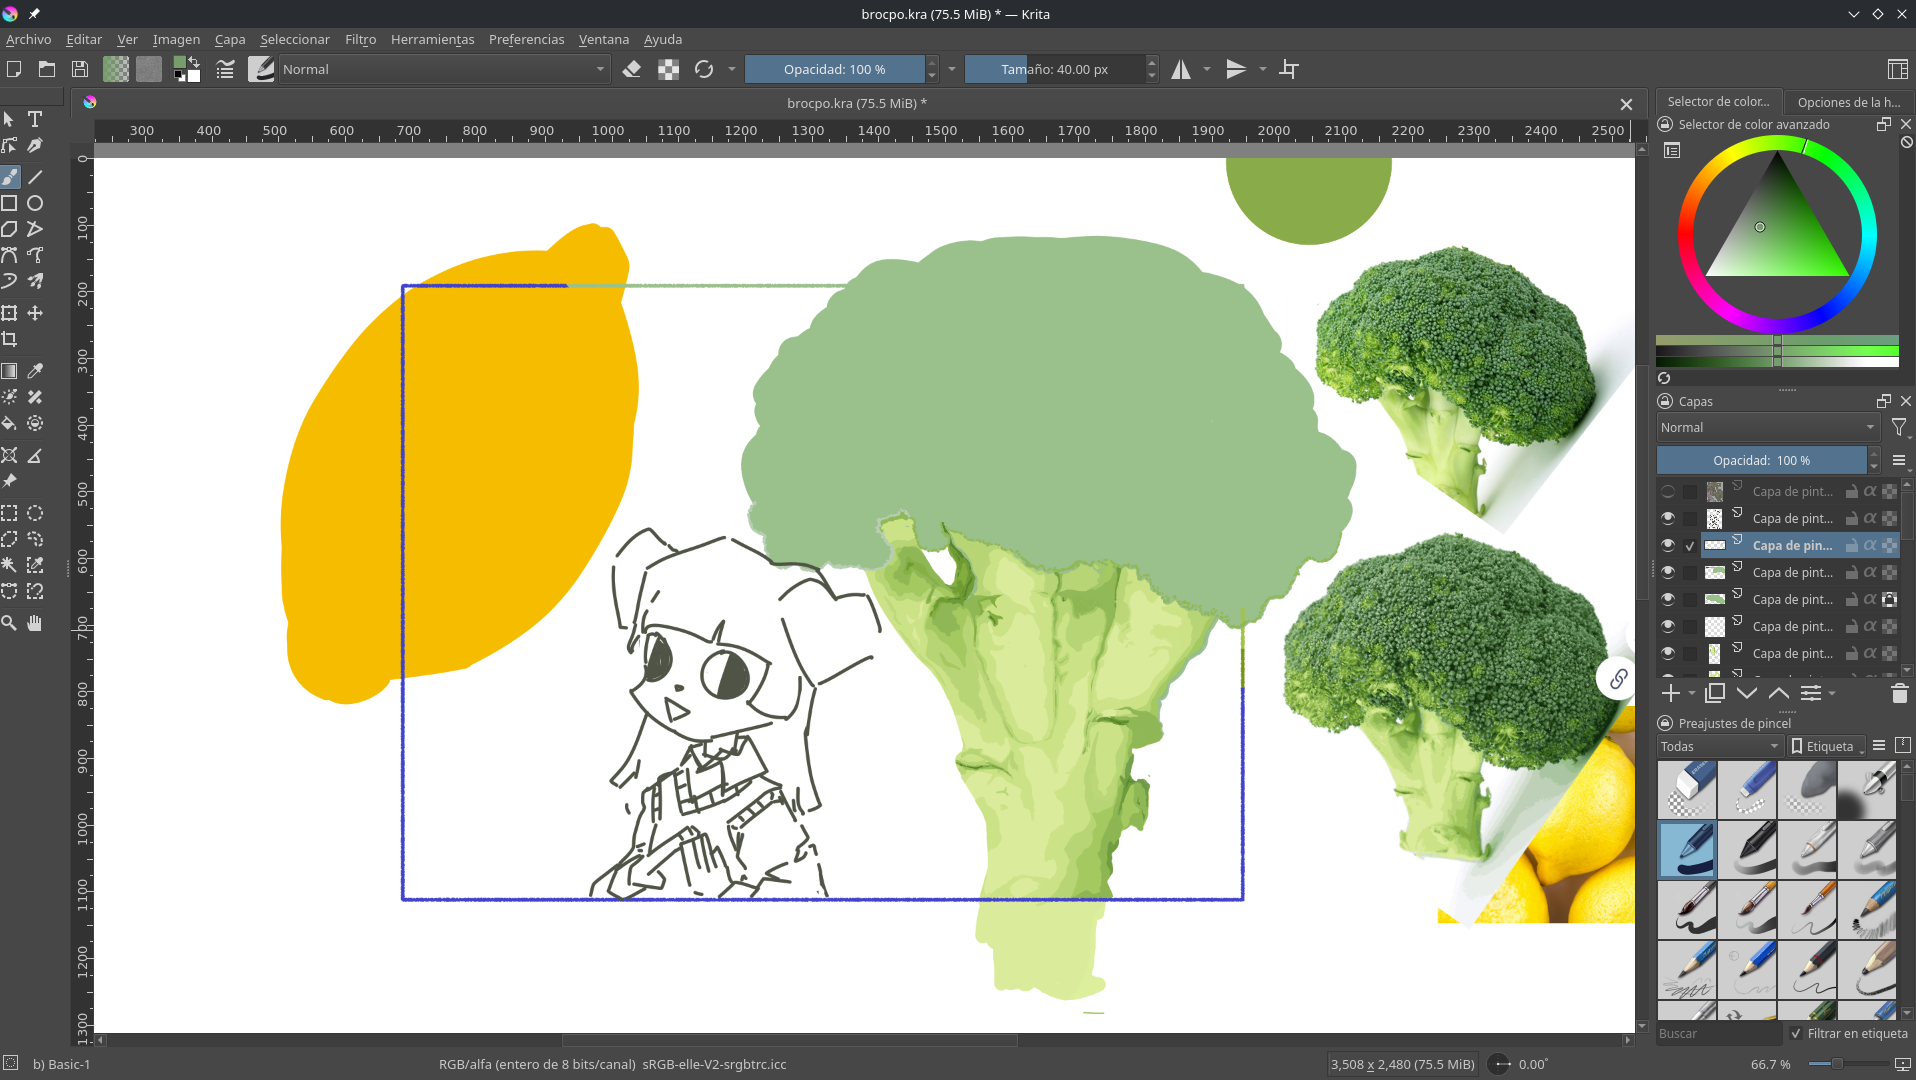Click the horizontal mirror tool icon
This screenshot has width=1916, height=1080.
pyautogui.click(x=1181, y=69)
